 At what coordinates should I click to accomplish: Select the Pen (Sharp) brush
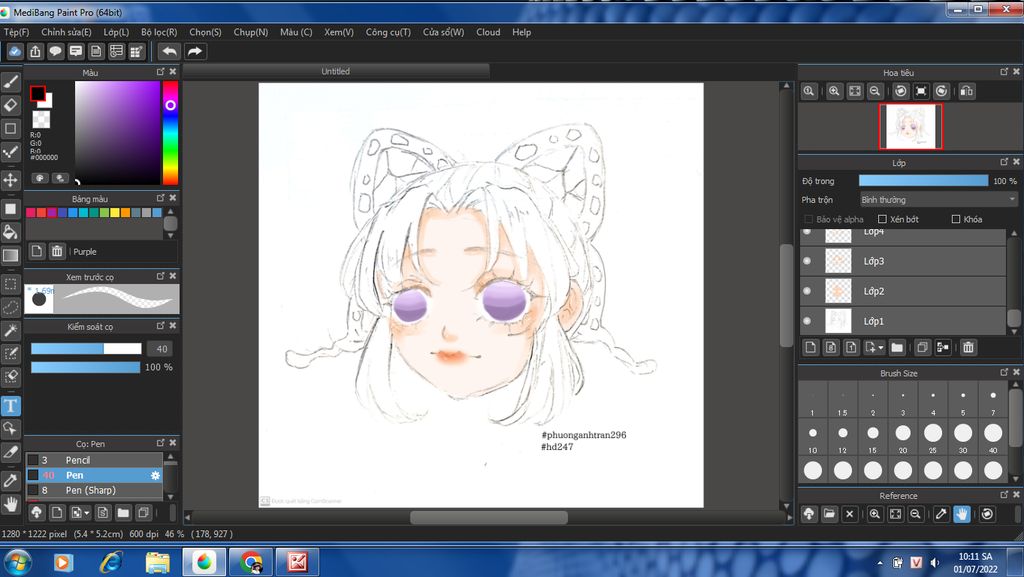[95, 490]
